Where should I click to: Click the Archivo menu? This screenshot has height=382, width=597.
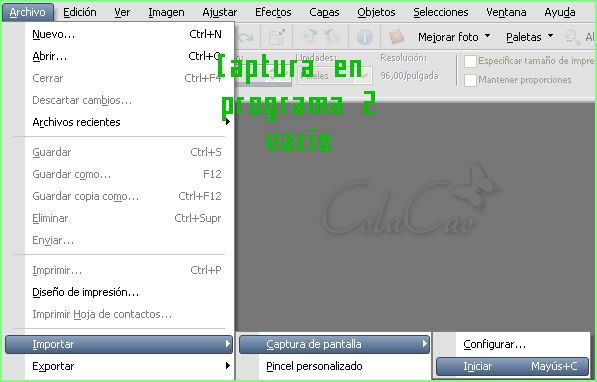(28, 12)
